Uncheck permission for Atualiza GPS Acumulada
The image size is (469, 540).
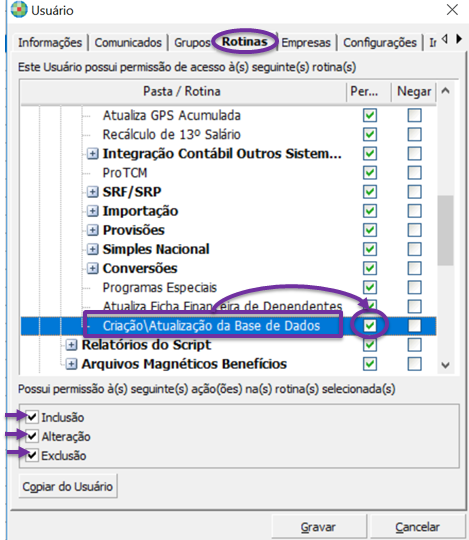tap(370, 115)
